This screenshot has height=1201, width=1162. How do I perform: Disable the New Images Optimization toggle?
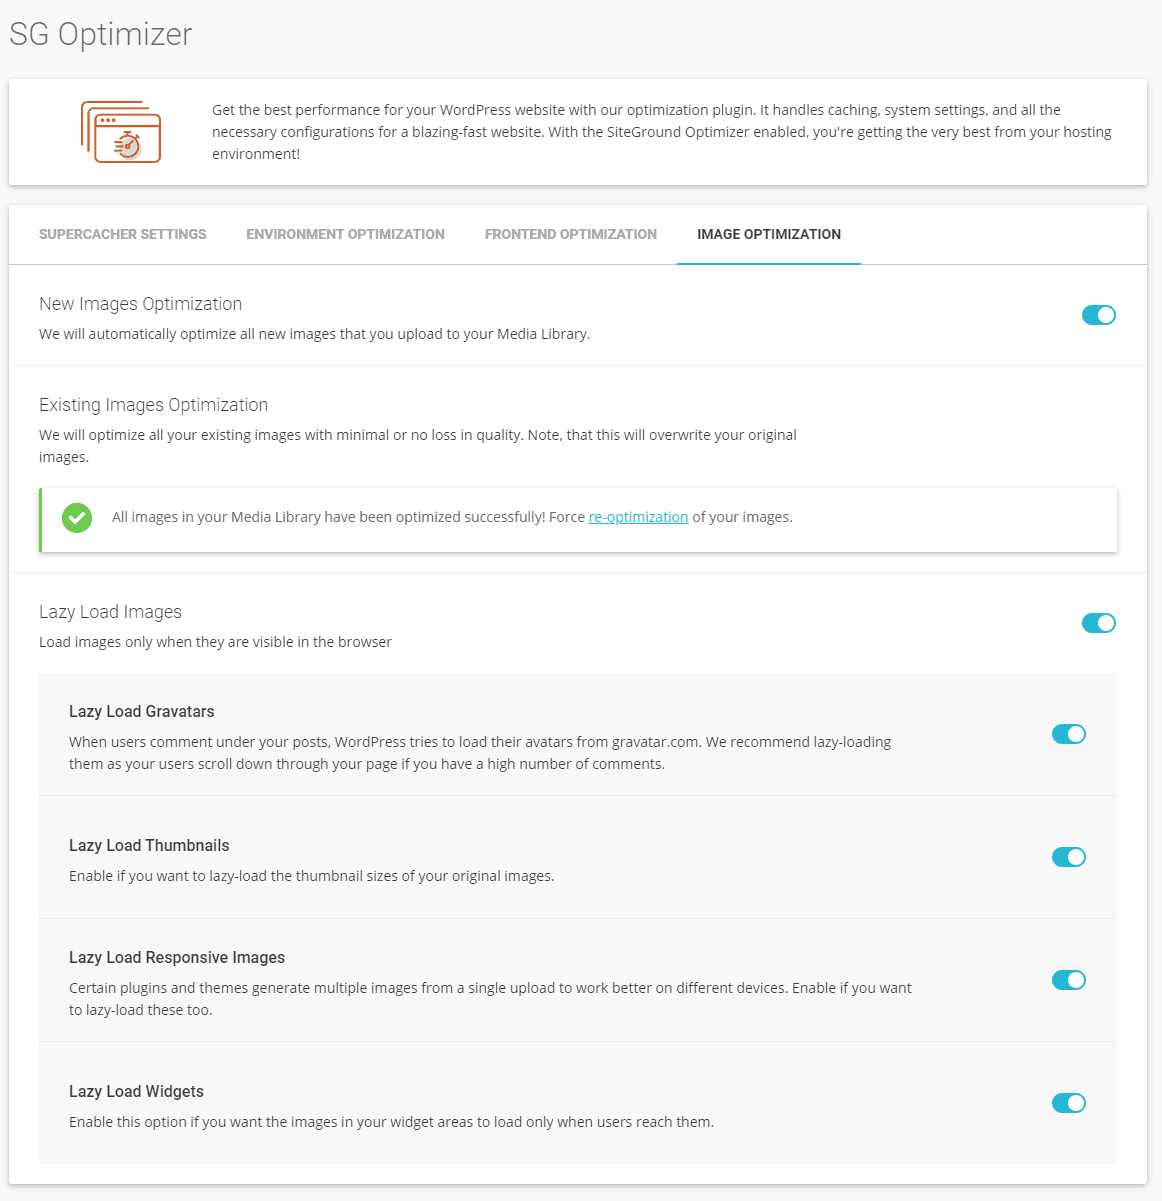coord(1099,315)
